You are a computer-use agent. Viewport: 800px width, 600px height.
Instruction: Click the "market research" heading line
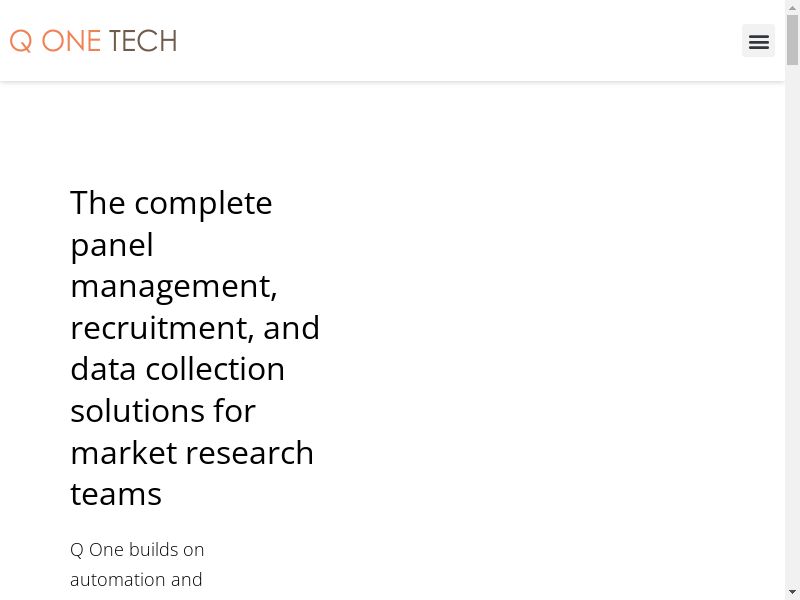192,453
